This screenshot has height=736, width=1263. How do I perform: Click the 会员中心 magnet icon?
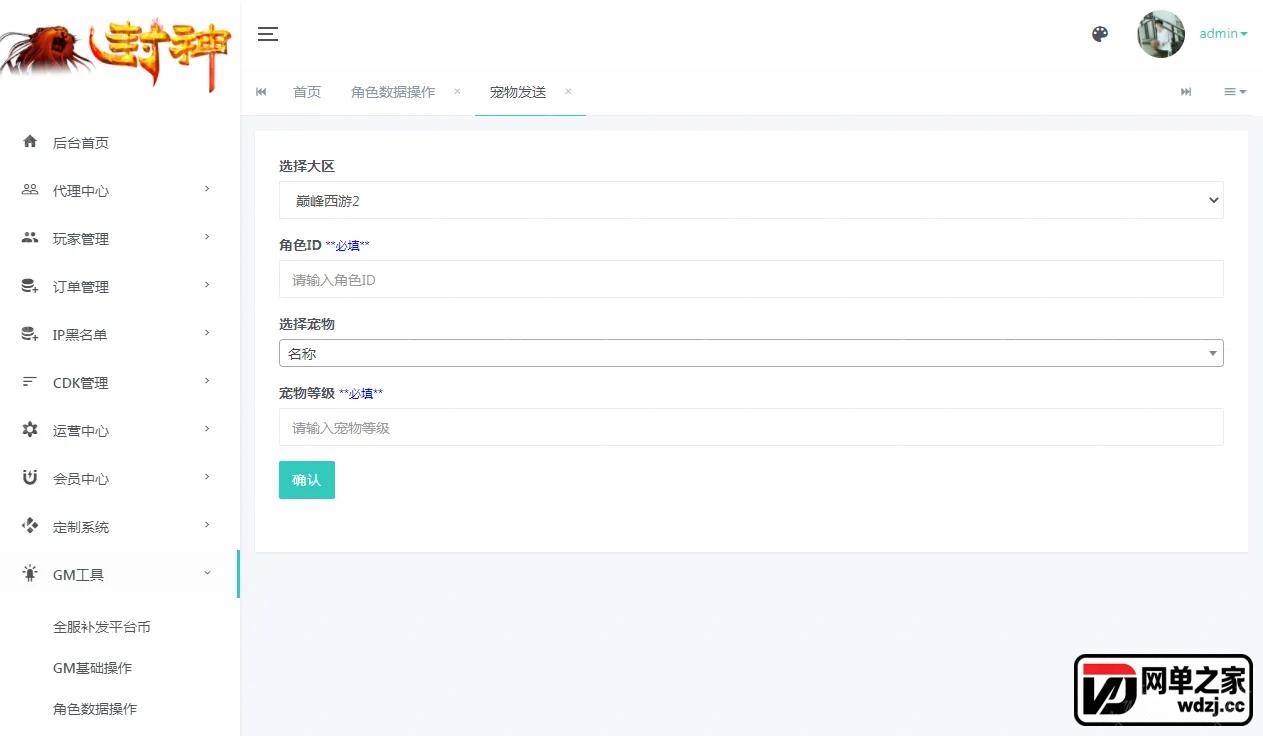click(x=30, y=478)
